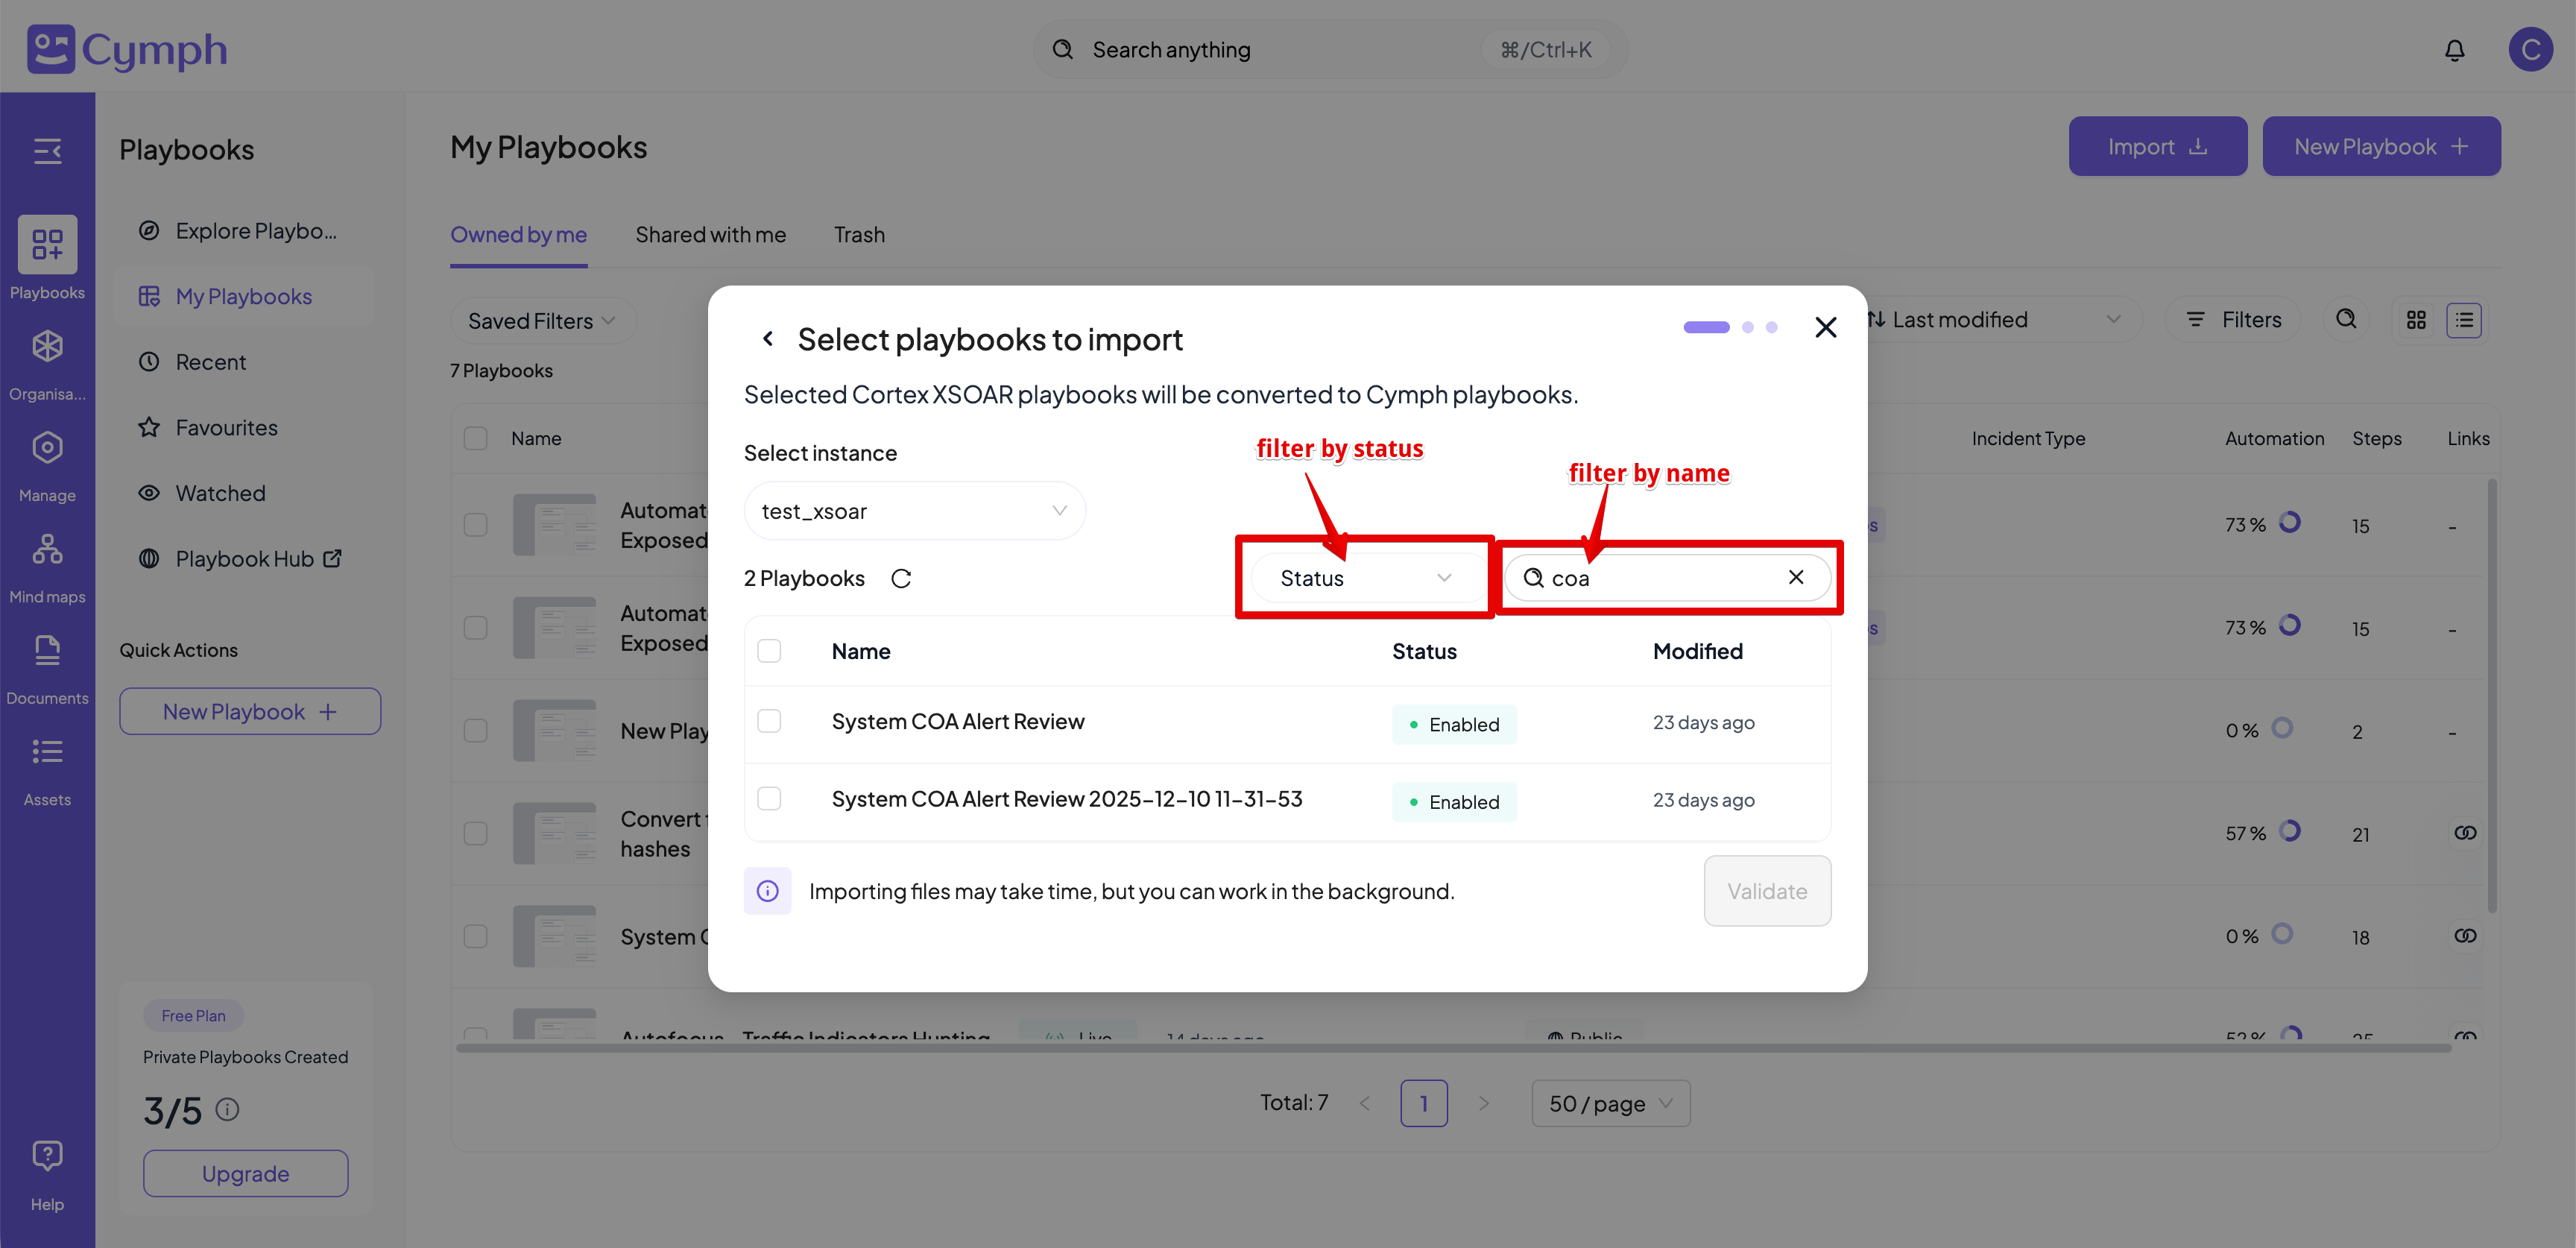The image size is (2576, 1248).
Task: Select all playbooks in the import dialog
Action: point(769,650)
